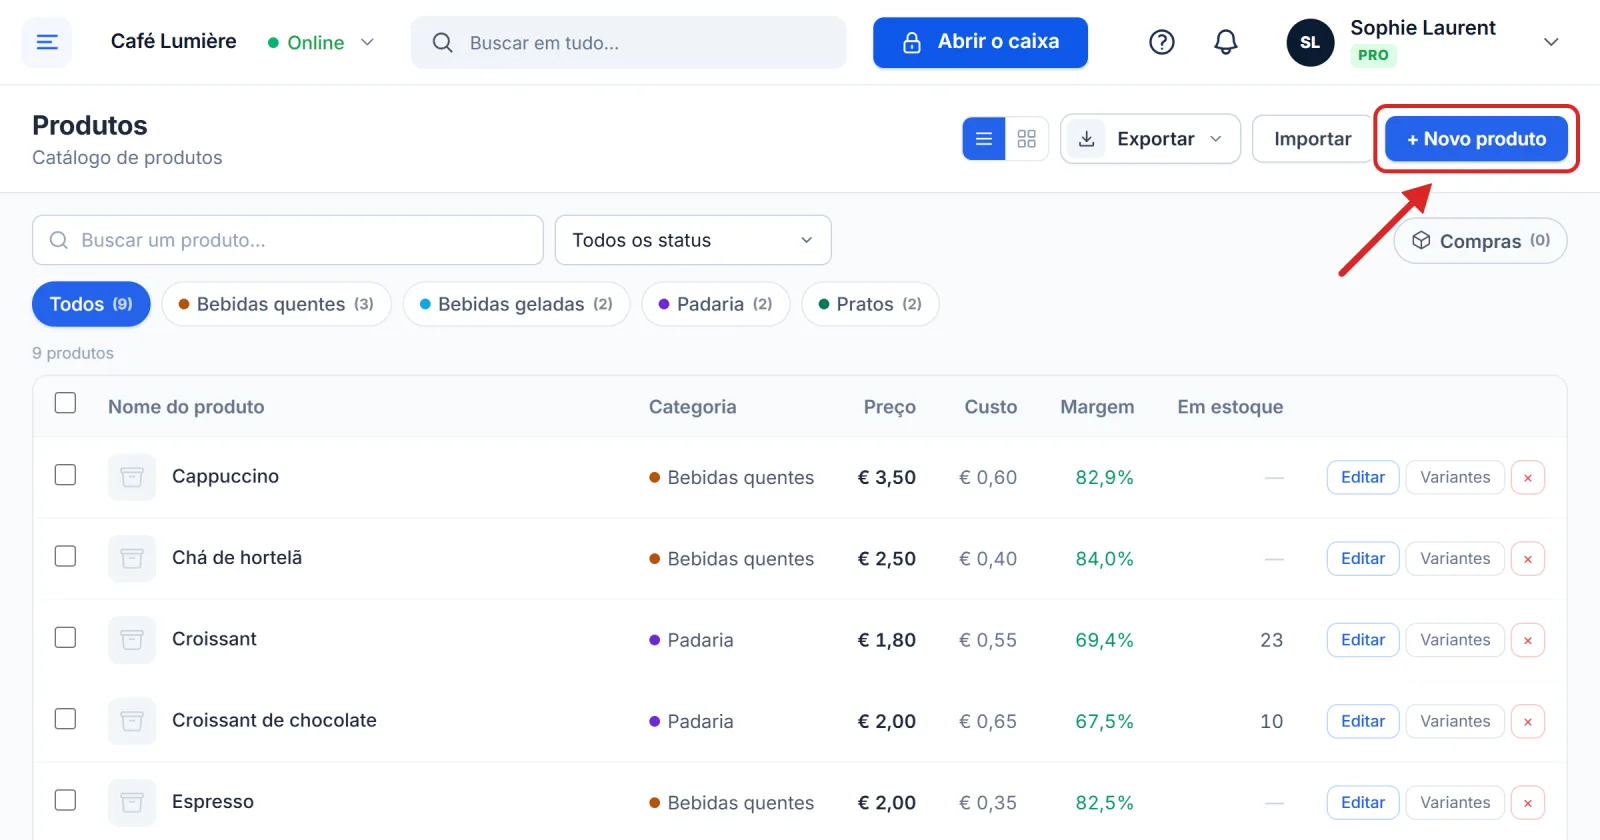Select the Cappuccino row checkbox

[65, 475]
